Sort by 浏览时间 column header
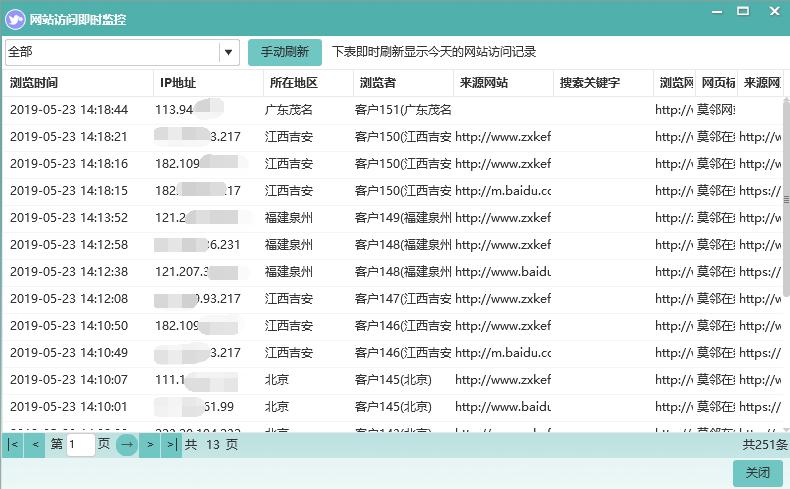The image size is (790, 489). click(78, 83)
